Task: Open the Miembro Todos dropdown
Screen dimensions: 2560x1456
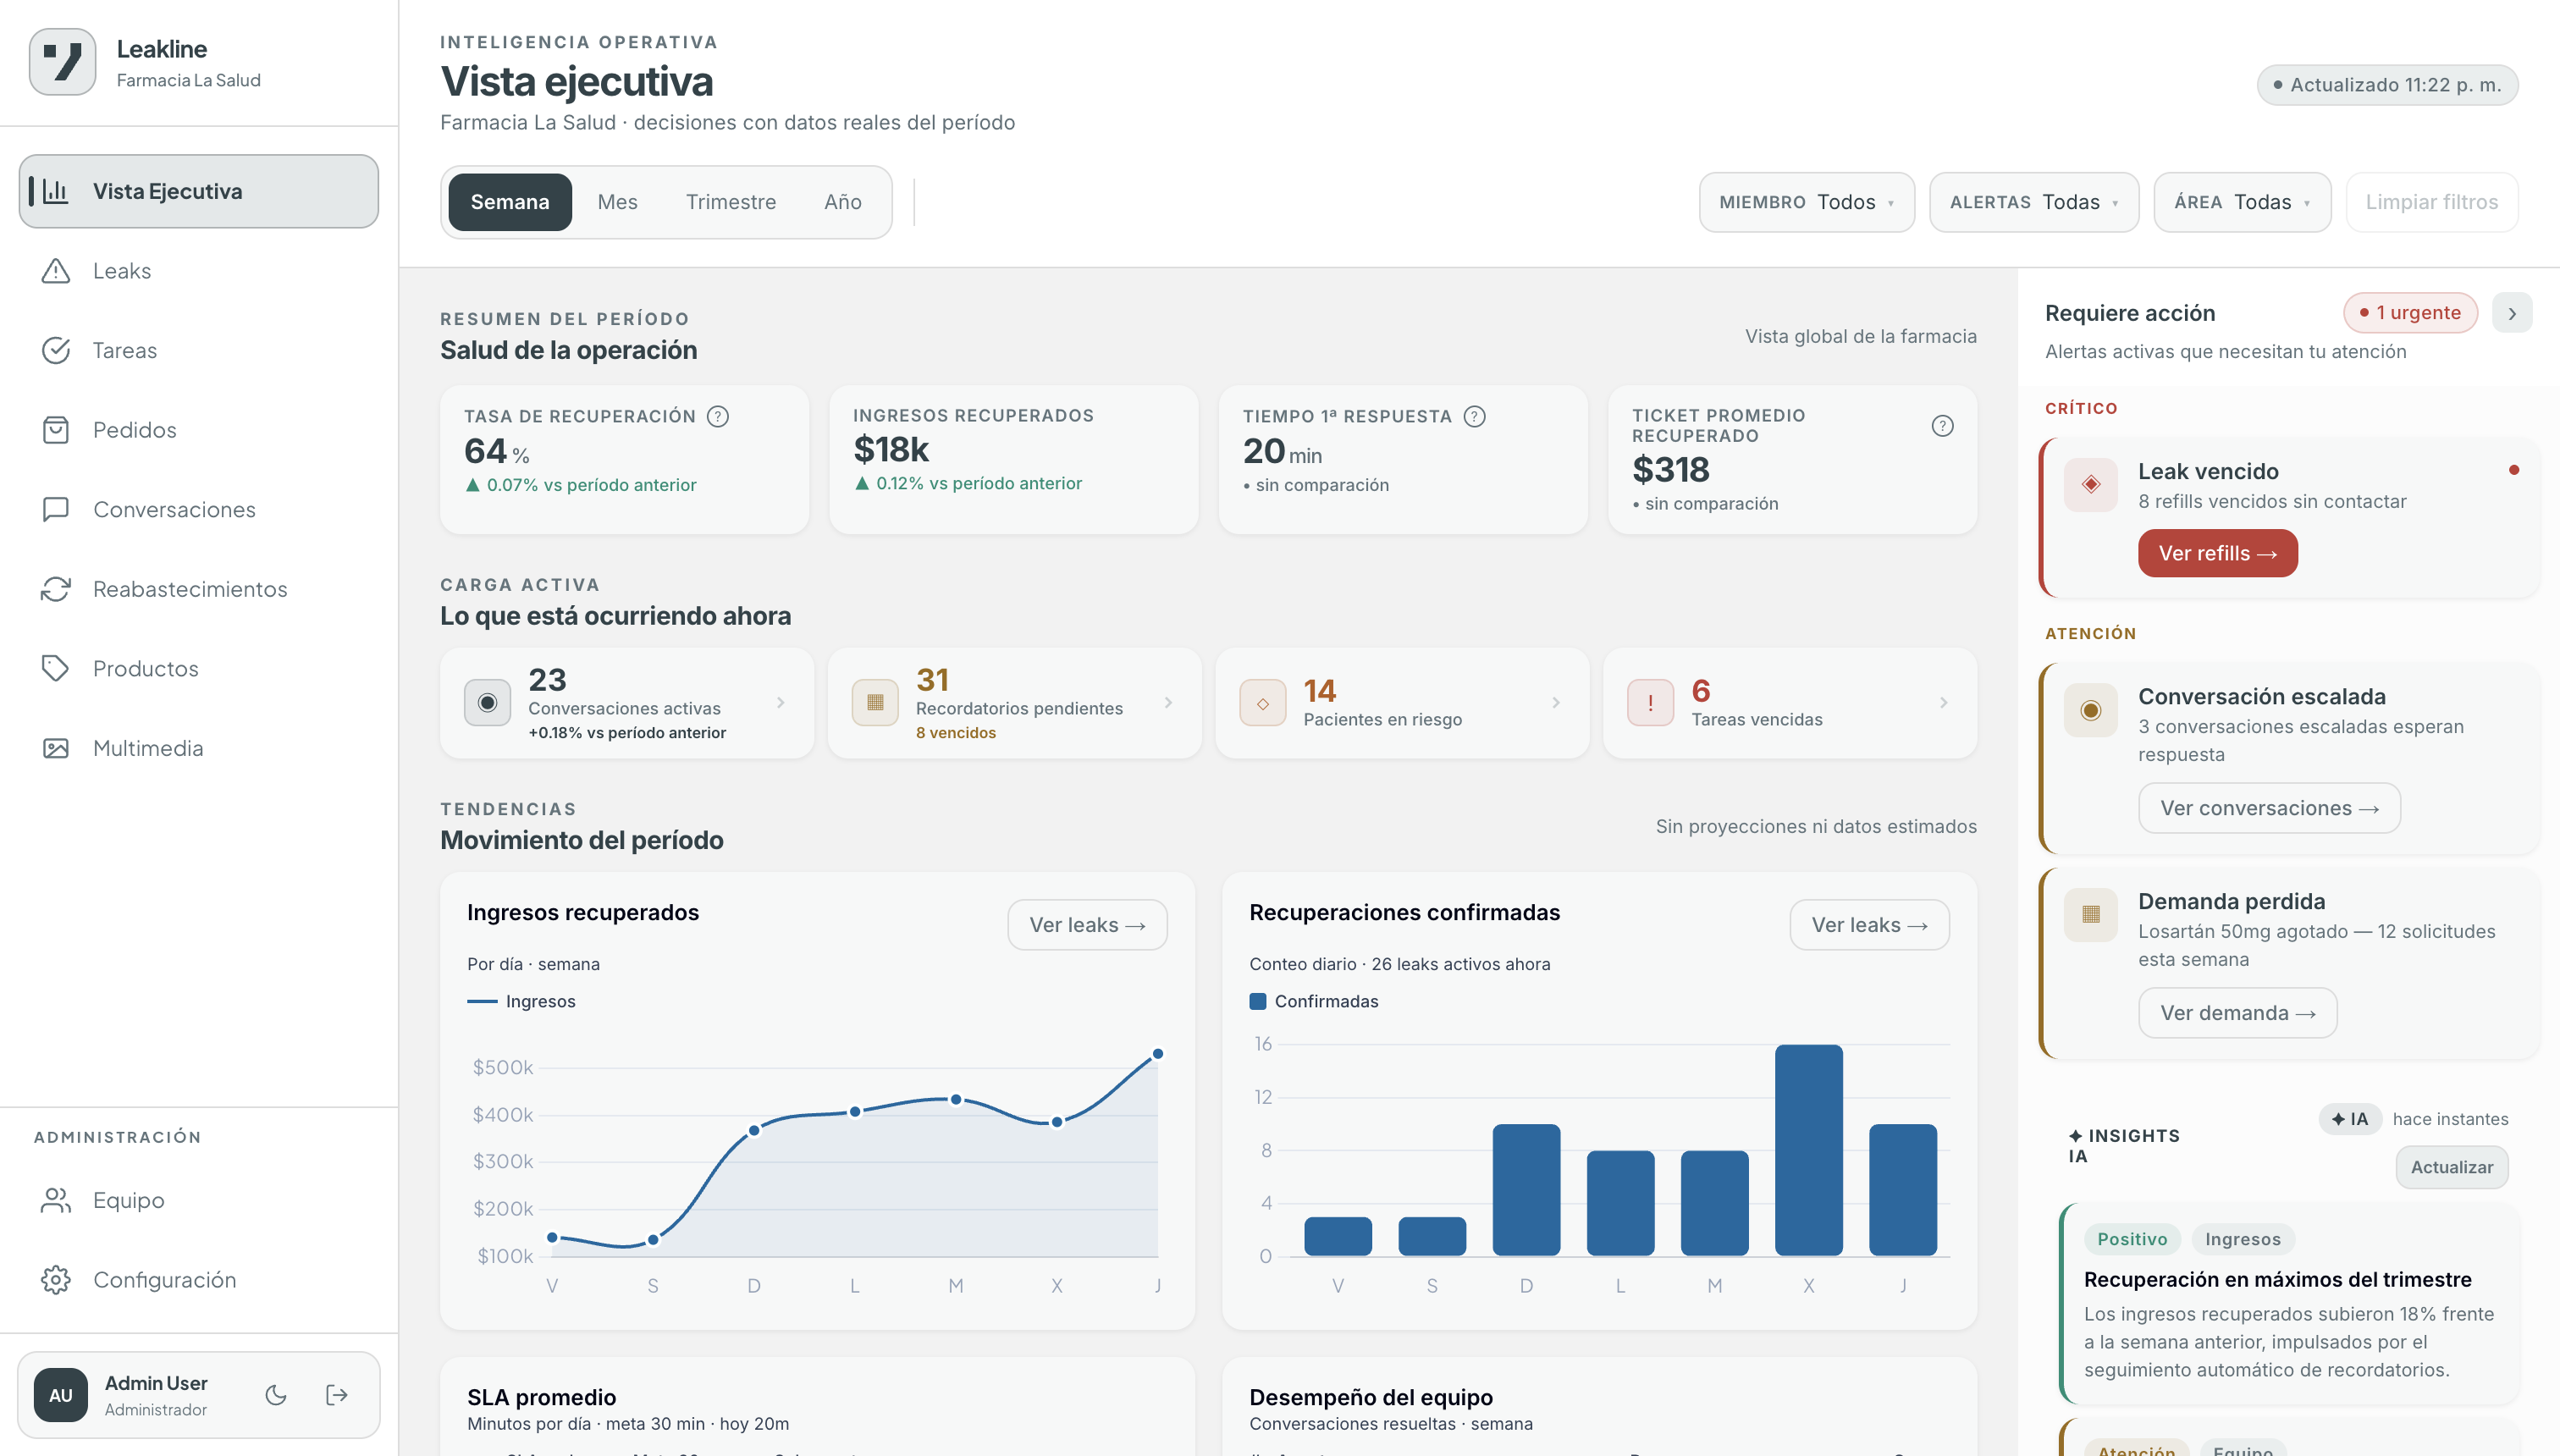Action: [x=1807, y=202]
